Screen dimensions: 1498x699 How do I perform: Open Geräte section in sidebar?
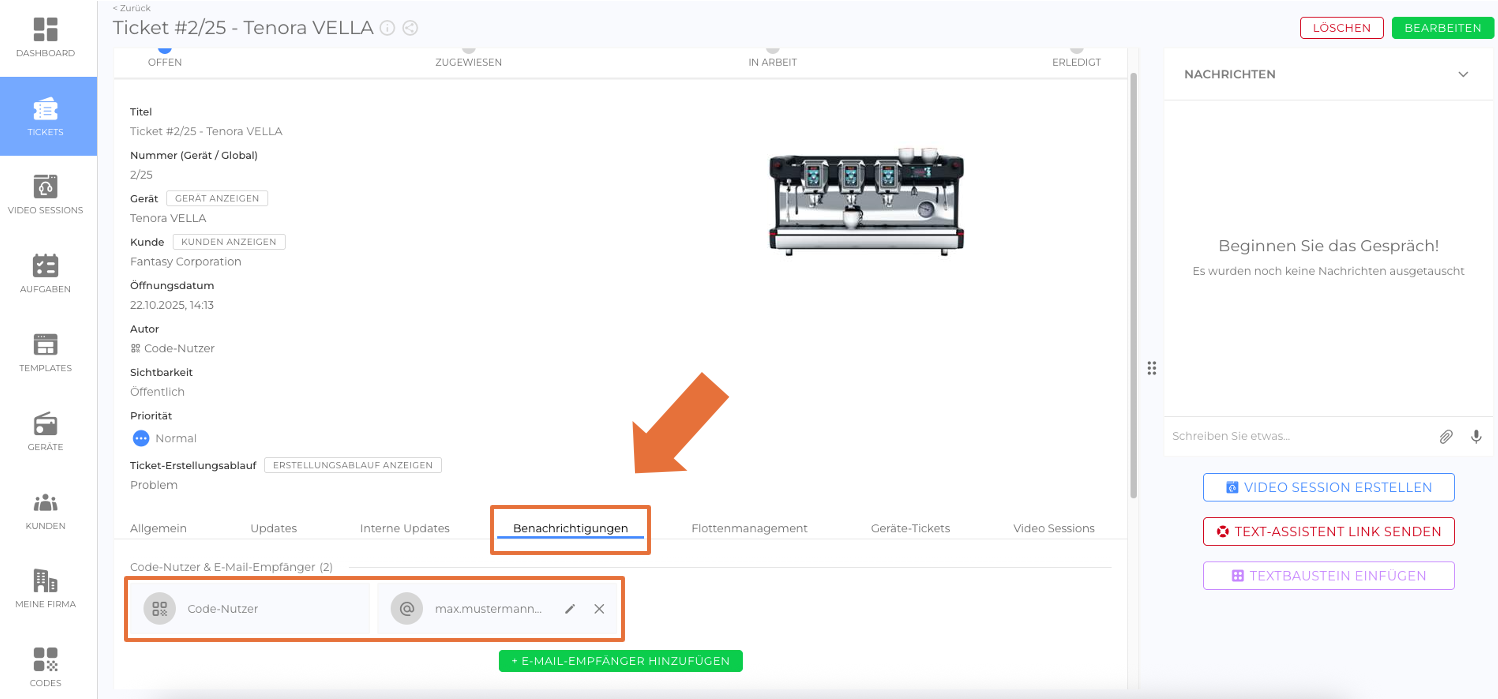pos(46,431)
